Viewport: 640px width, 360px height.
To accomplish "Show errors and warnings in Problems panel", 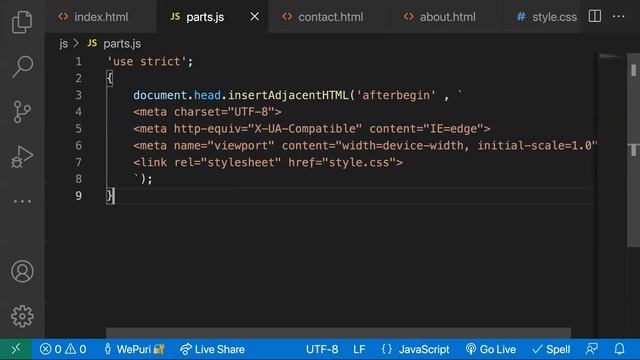I will (63, 349).
